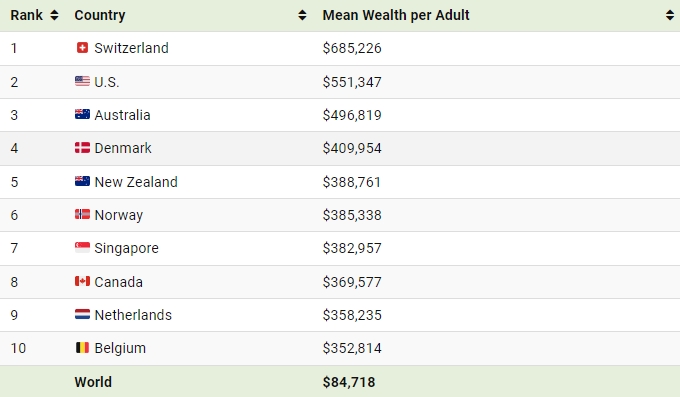Click the Country column header label
Viewport: 680px width, 397px height.
(x=100, y=15)
